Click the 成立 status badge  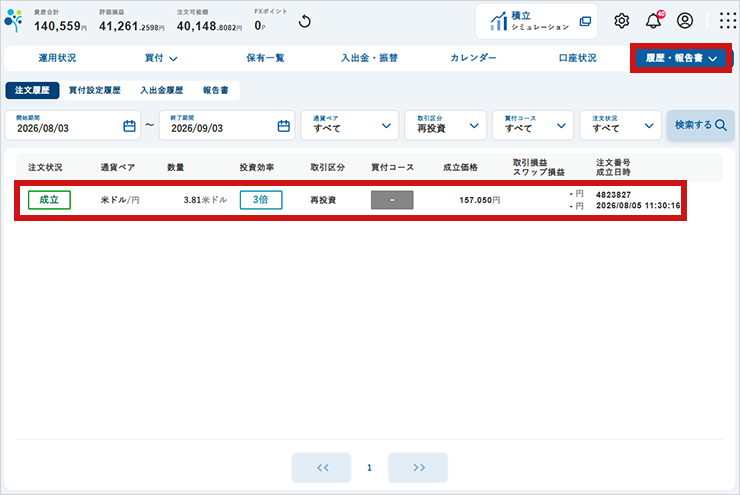coord(49,200)
